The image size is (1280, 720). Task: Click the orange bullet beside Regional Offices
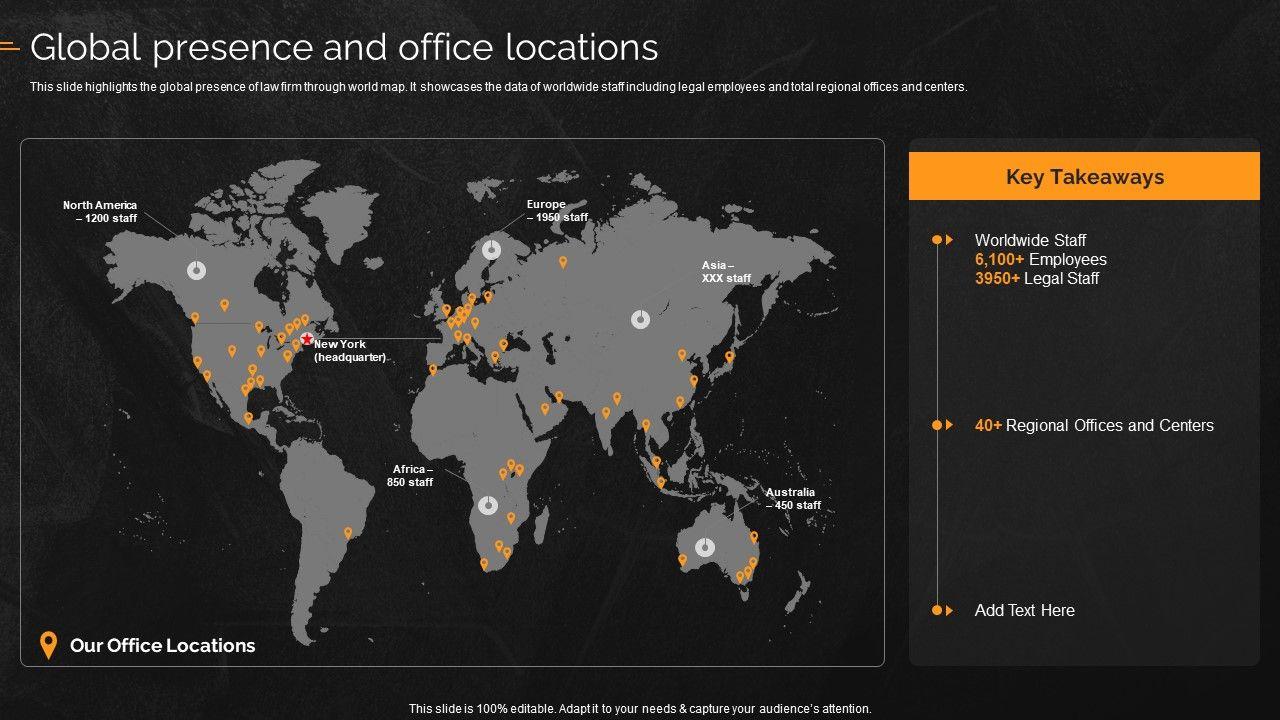[942, 425]
